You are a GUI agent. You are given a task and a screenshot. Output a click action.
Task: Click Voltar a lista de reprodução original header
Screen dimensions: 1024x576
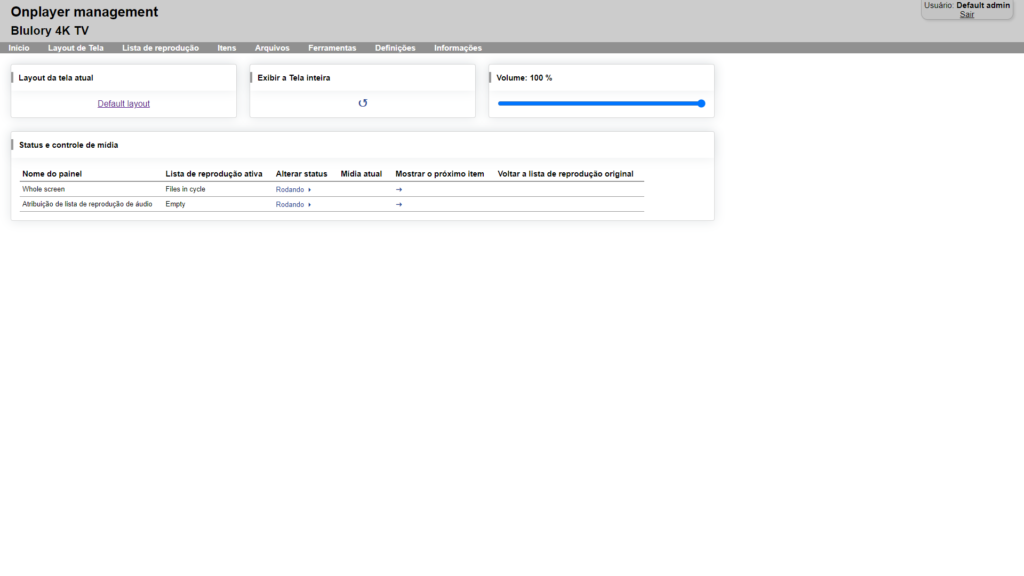(x=566, y=174)
